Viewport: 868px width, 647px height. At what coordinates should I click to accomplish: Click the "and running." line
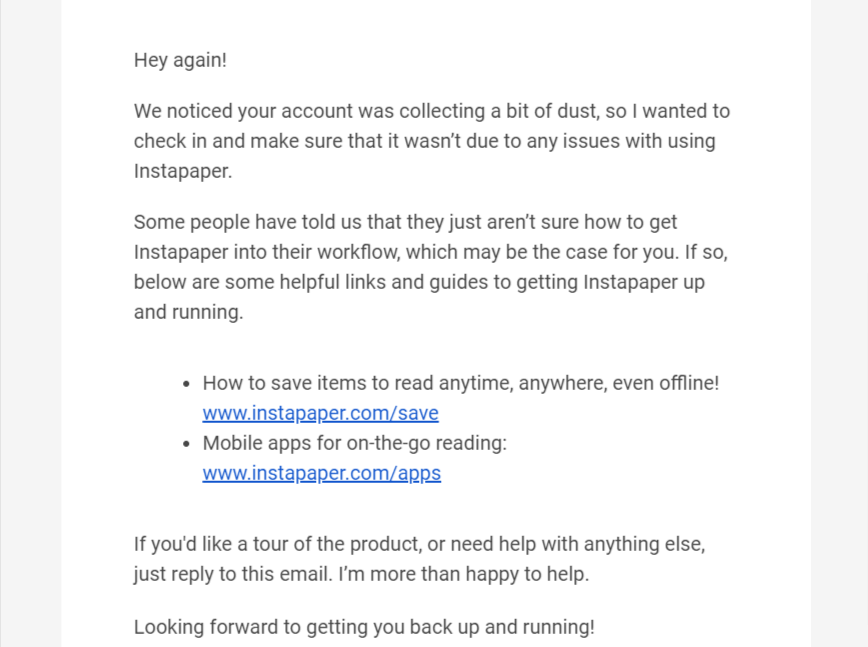tap(188, 312)
